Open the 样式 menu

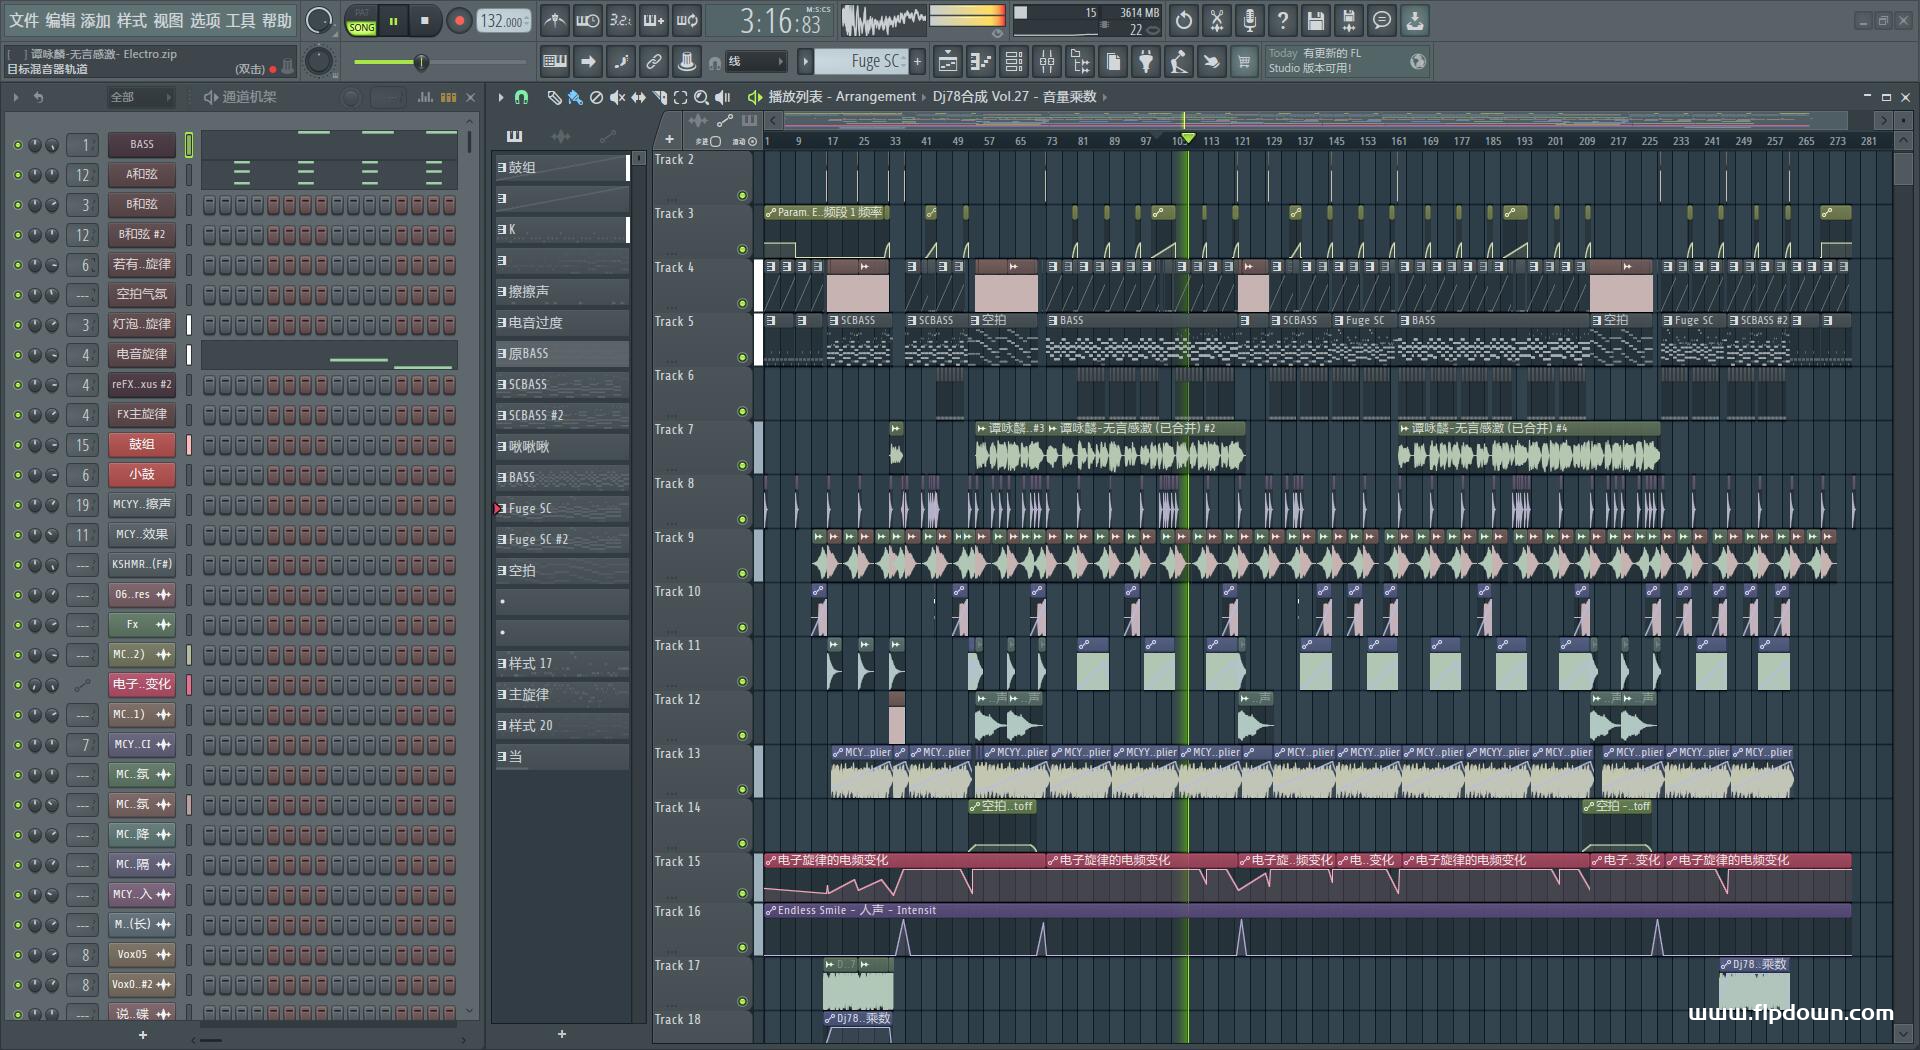(132, 20)
